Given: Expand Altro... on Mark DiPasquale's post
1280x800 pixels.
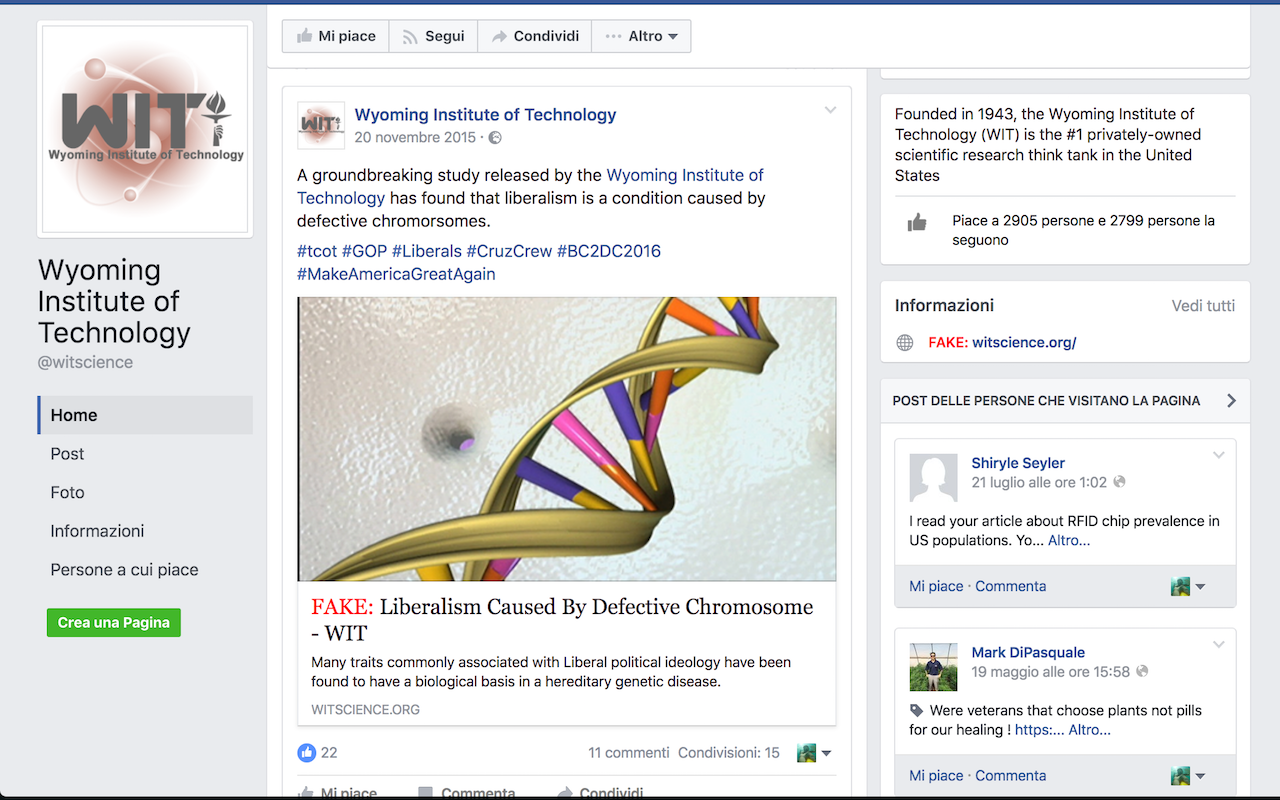Looking at the screenshot, I should click(1090, 730).
